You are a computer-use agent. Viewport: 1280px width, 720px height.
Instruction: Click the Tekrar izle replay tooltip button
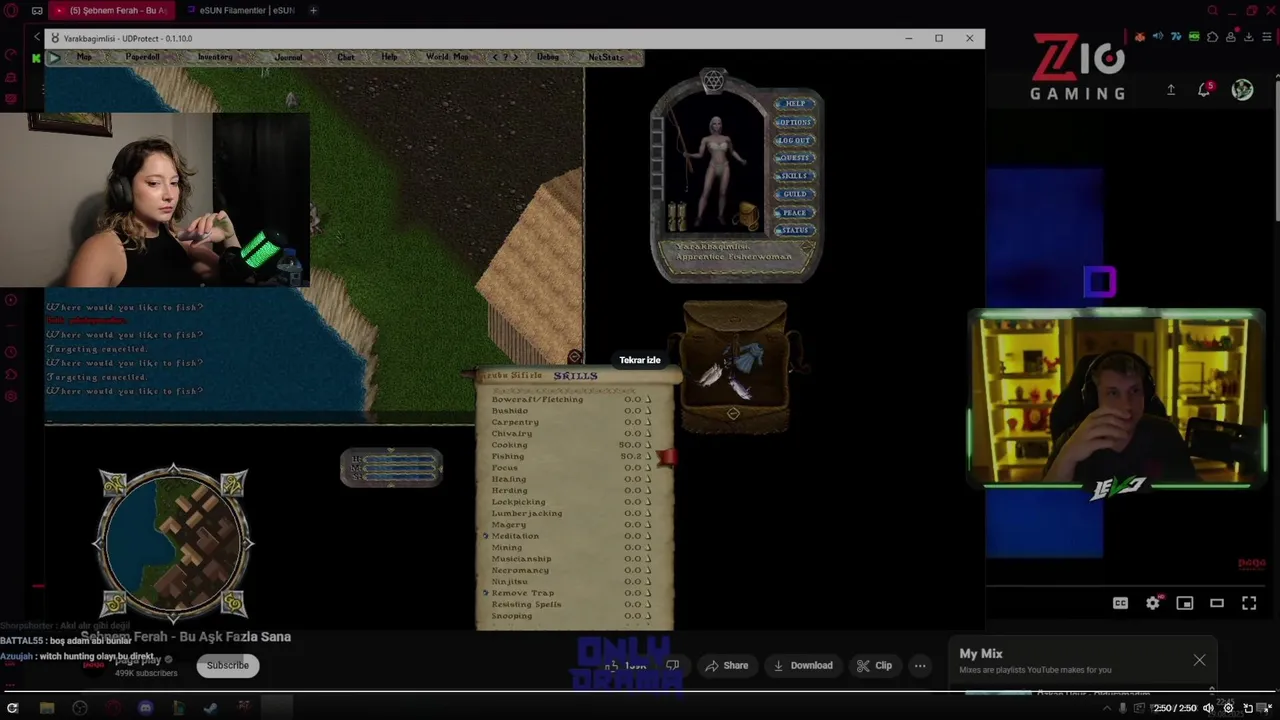click(640, 360)
